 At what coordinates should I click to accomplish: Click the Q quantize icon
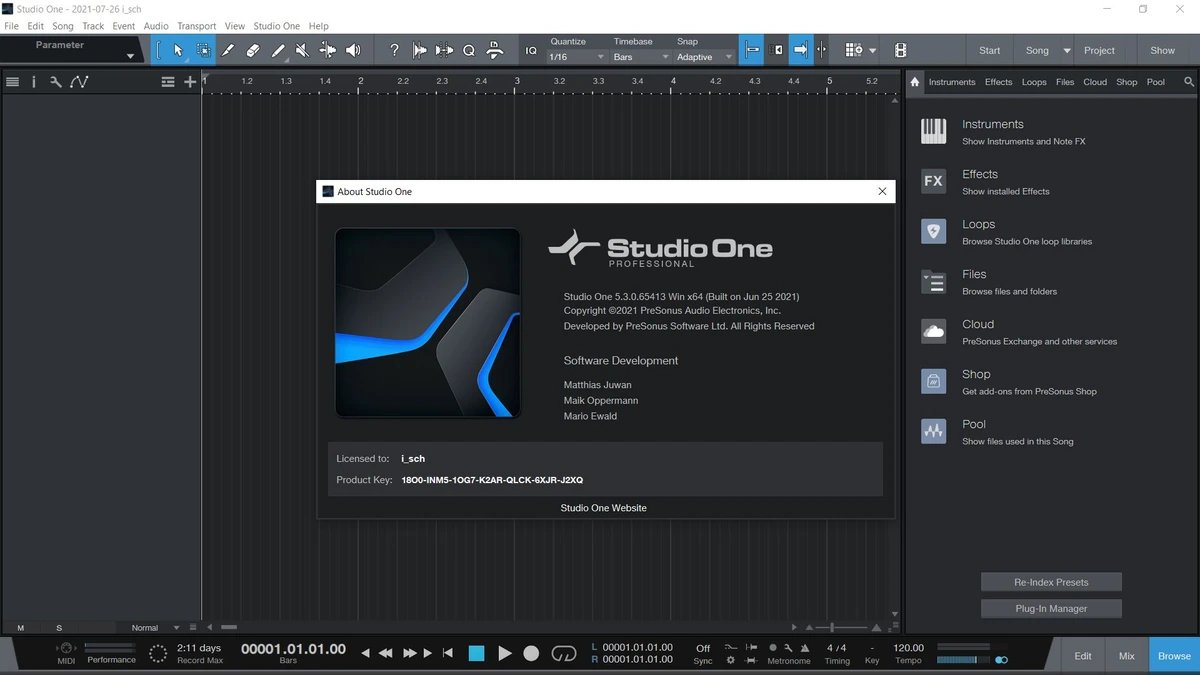(x=469, y=50)
